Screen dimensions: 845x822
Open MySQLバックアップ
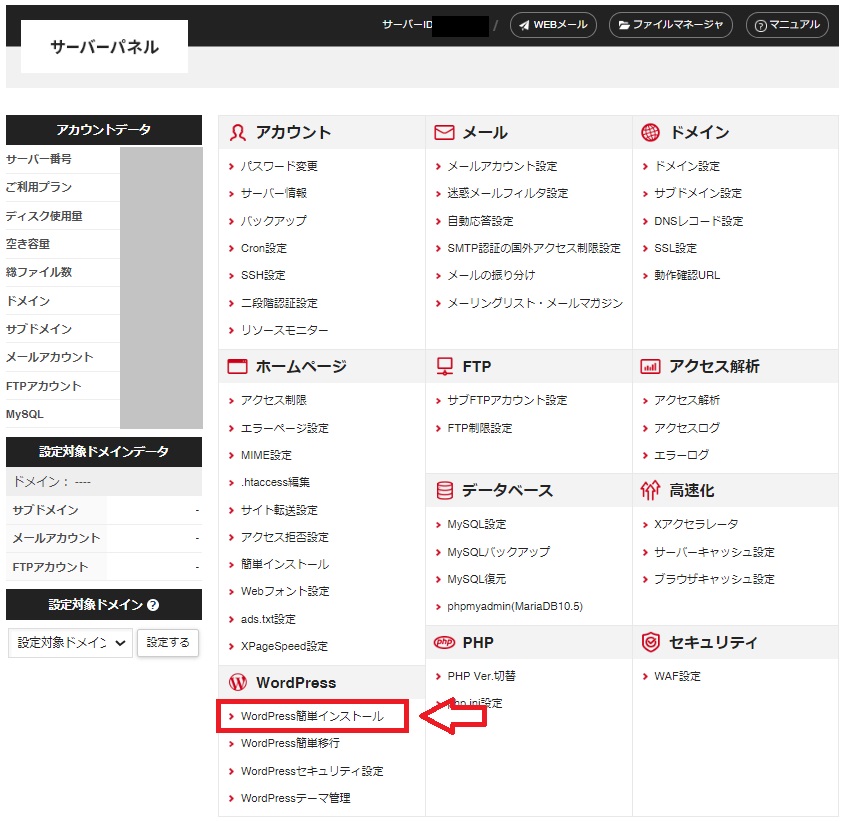tap(498, 552)
